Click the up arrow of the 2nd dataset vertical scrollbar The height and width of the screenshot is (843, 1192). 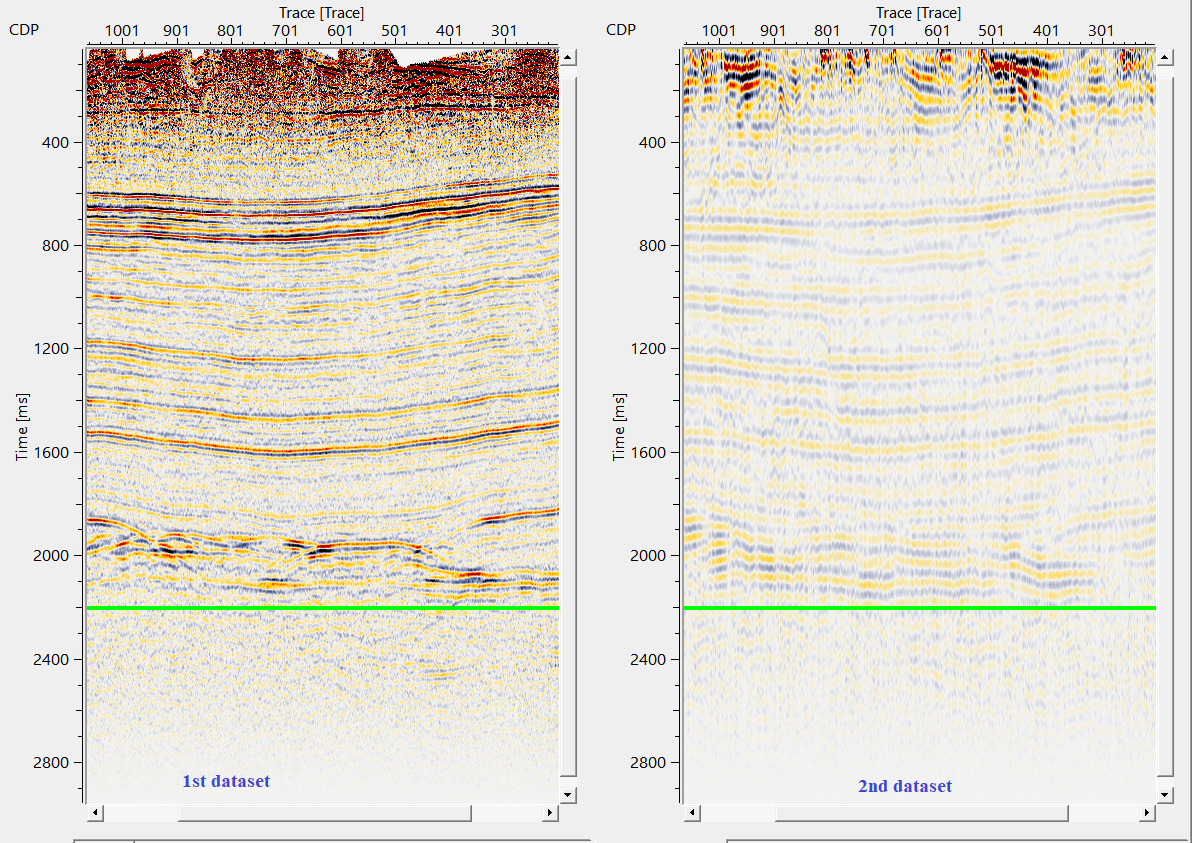[x=1165, y=58]
